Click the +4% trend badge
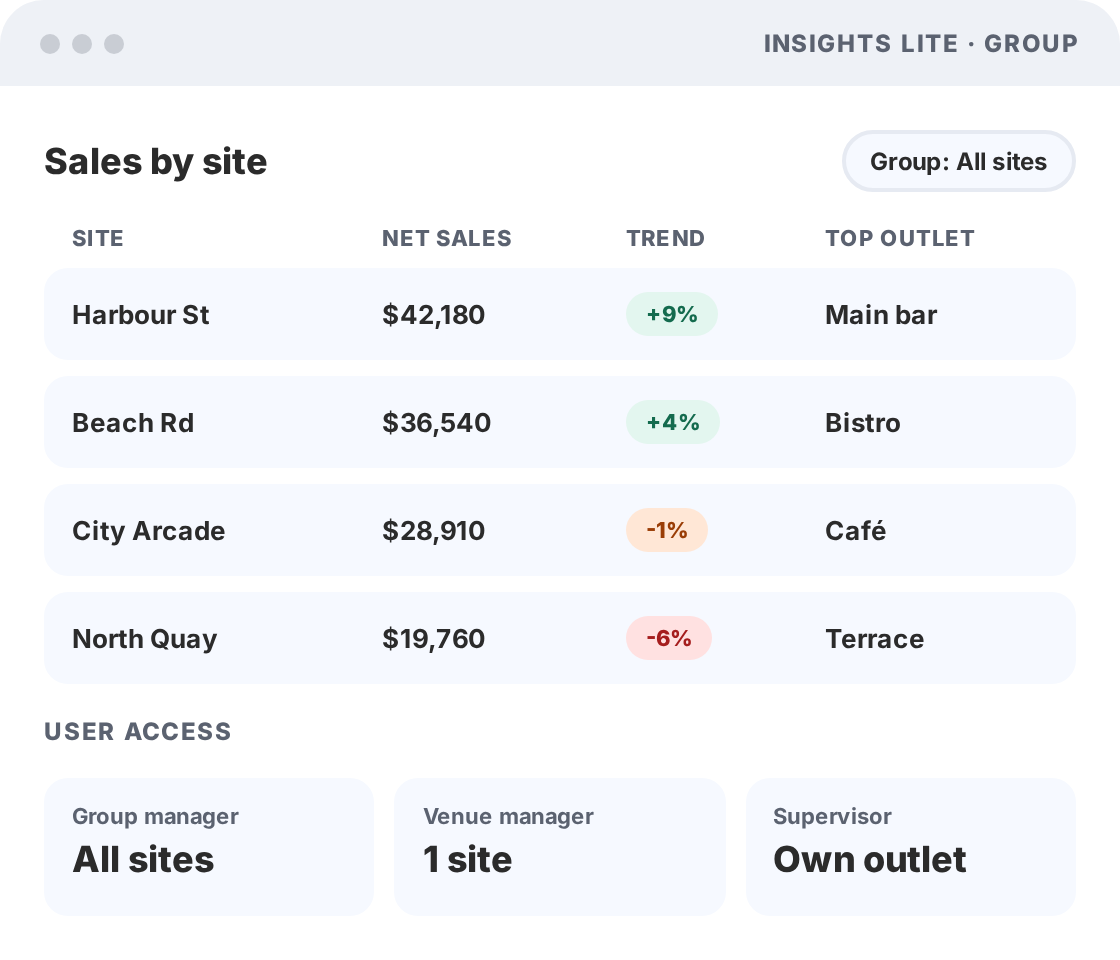Screen dimensions: 1120x960 click(x=673, y=422)
